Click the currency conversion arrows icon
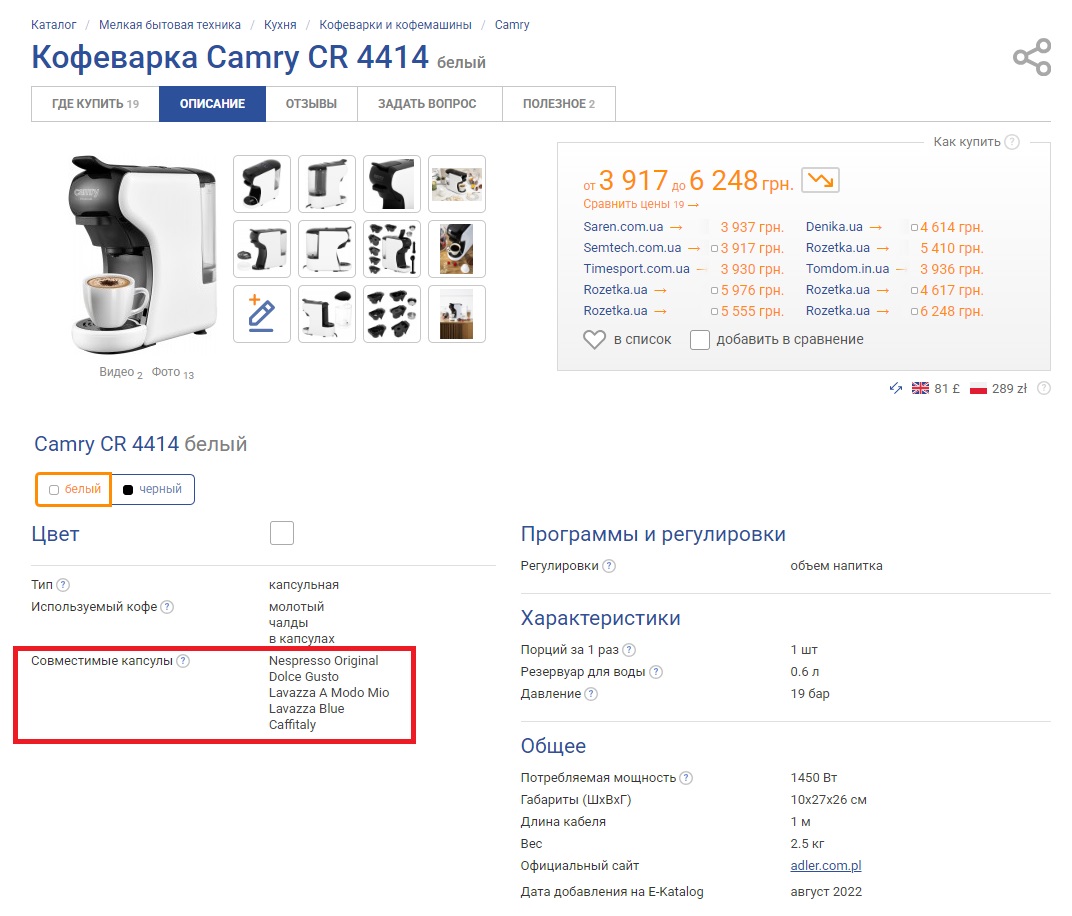1072x916 pixels. coord(895,389)
